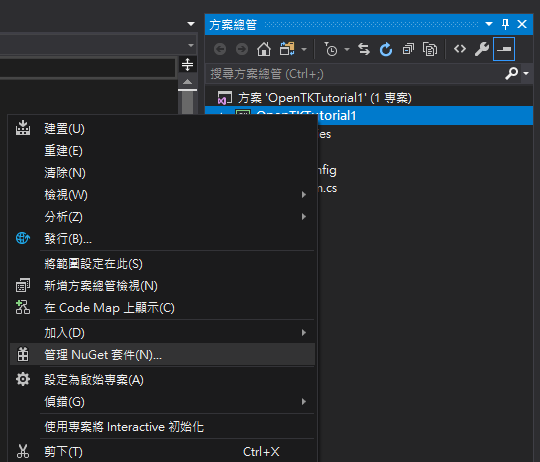This screenshot has width=540, height=462.
Task: Click the editor scrollbar up arrow
Action: [x=187, y=82]
